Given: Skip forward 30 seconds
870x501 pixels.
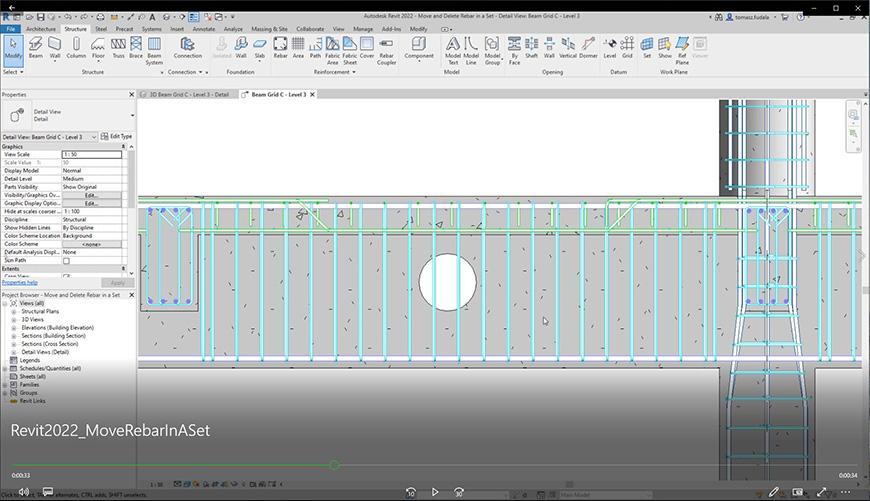Looking at the screenshot, I should pyautogui.click(x=459, y=492).
